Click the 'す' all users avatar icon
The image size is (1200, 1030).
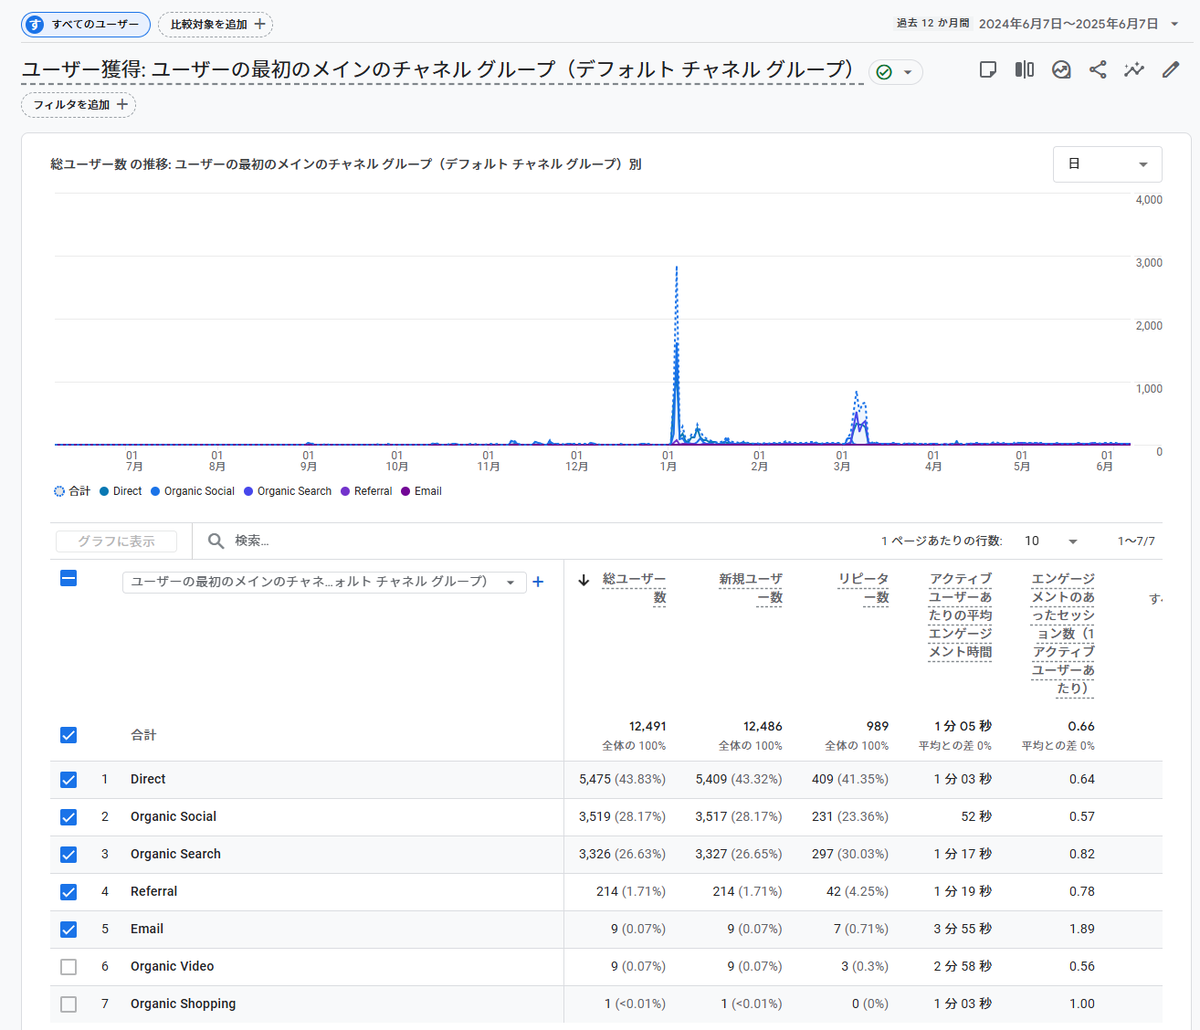pyautogui.click(x=35, y=24)
